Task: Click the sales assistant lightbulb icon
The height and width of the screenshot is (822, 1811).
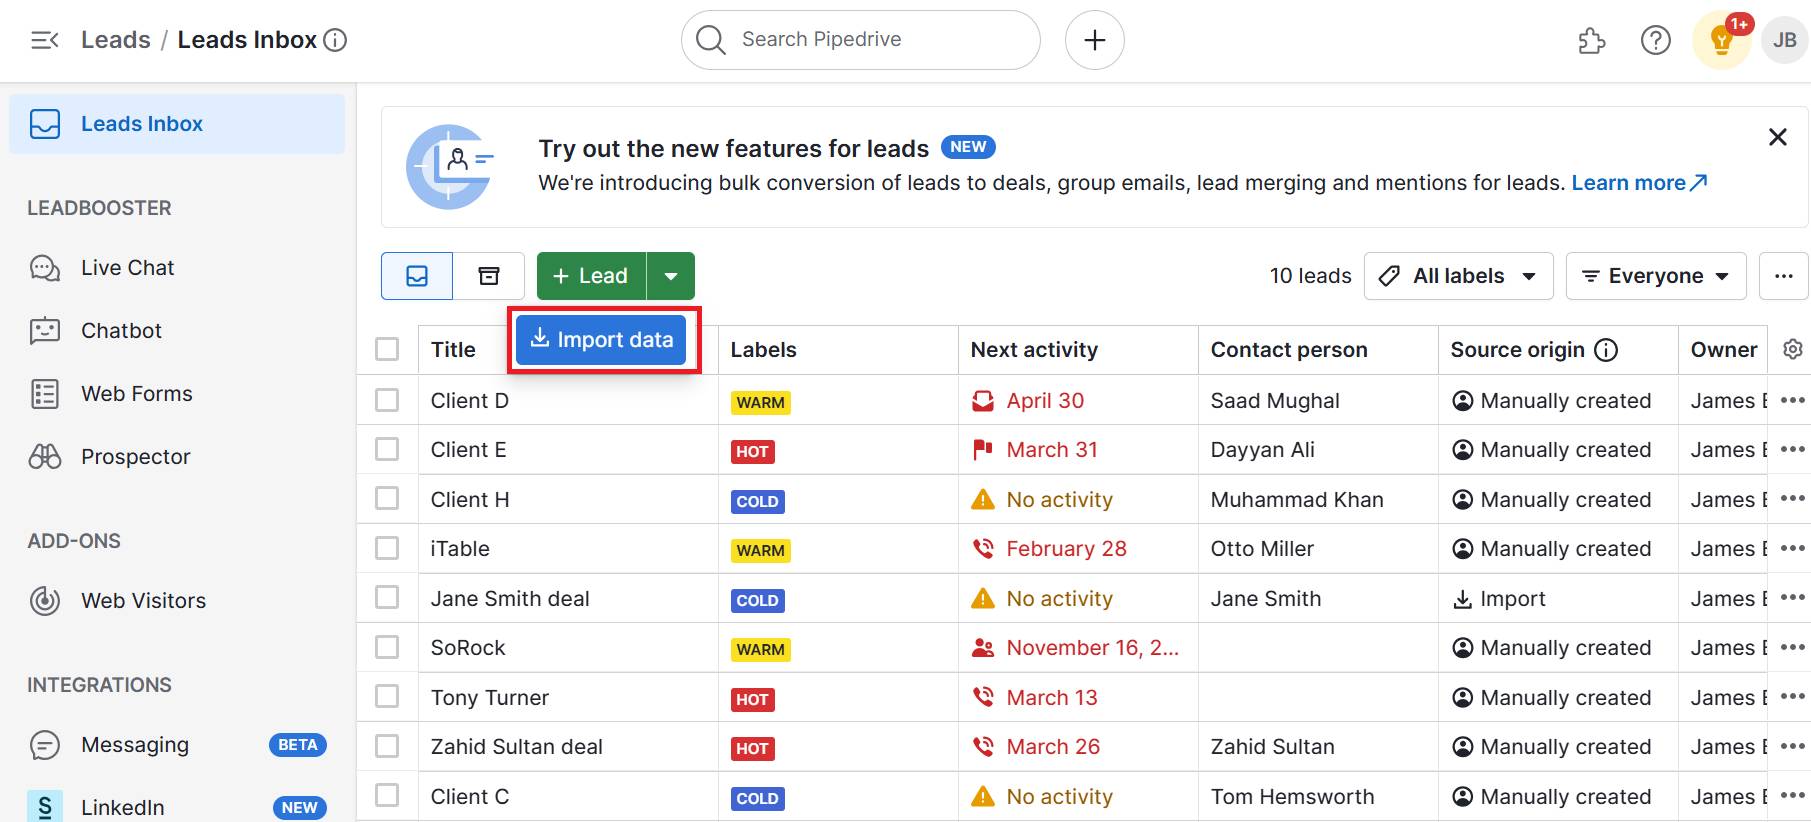Action: point(1721,41)
